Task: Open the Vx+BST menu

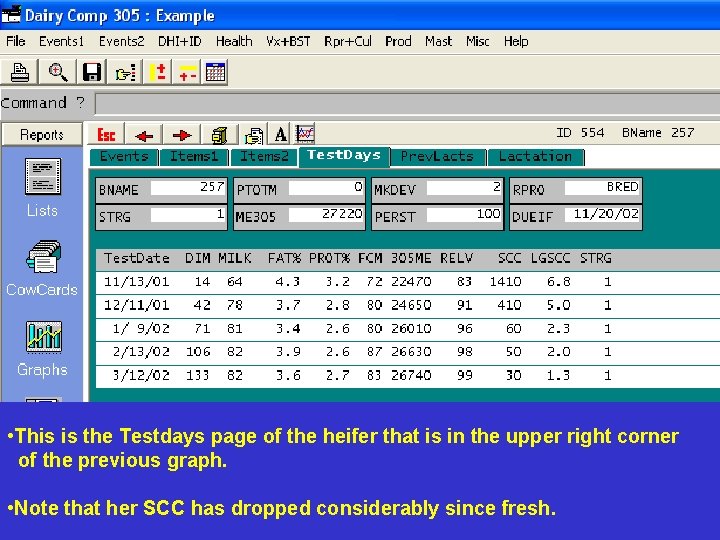Action: click(288, 41)
